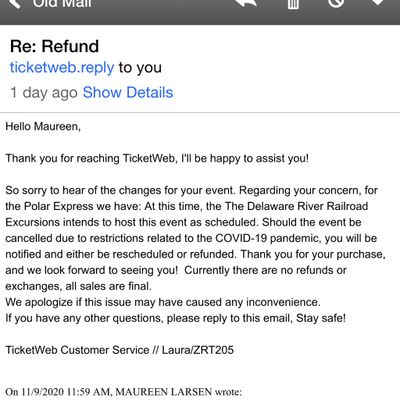Tap the TicketWeb Customer Service signature

pos(119,350)
